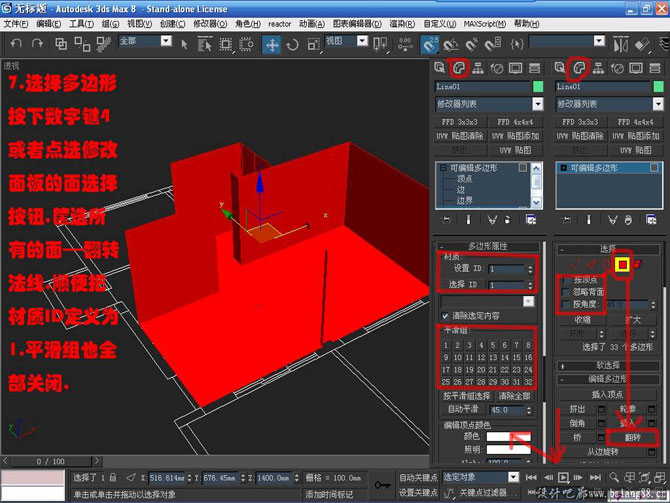Toggle smoothing group 32 button
Screen dimensions: 670x503
528,382
